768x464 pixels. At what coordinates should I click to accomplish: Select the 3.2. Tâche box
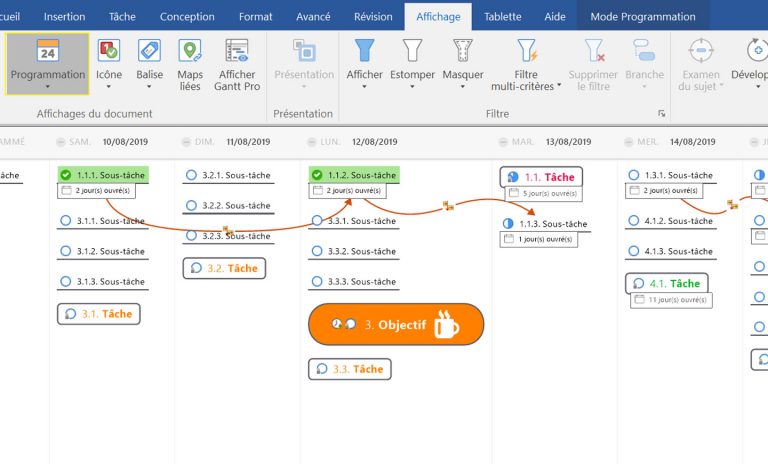point(224,268)
